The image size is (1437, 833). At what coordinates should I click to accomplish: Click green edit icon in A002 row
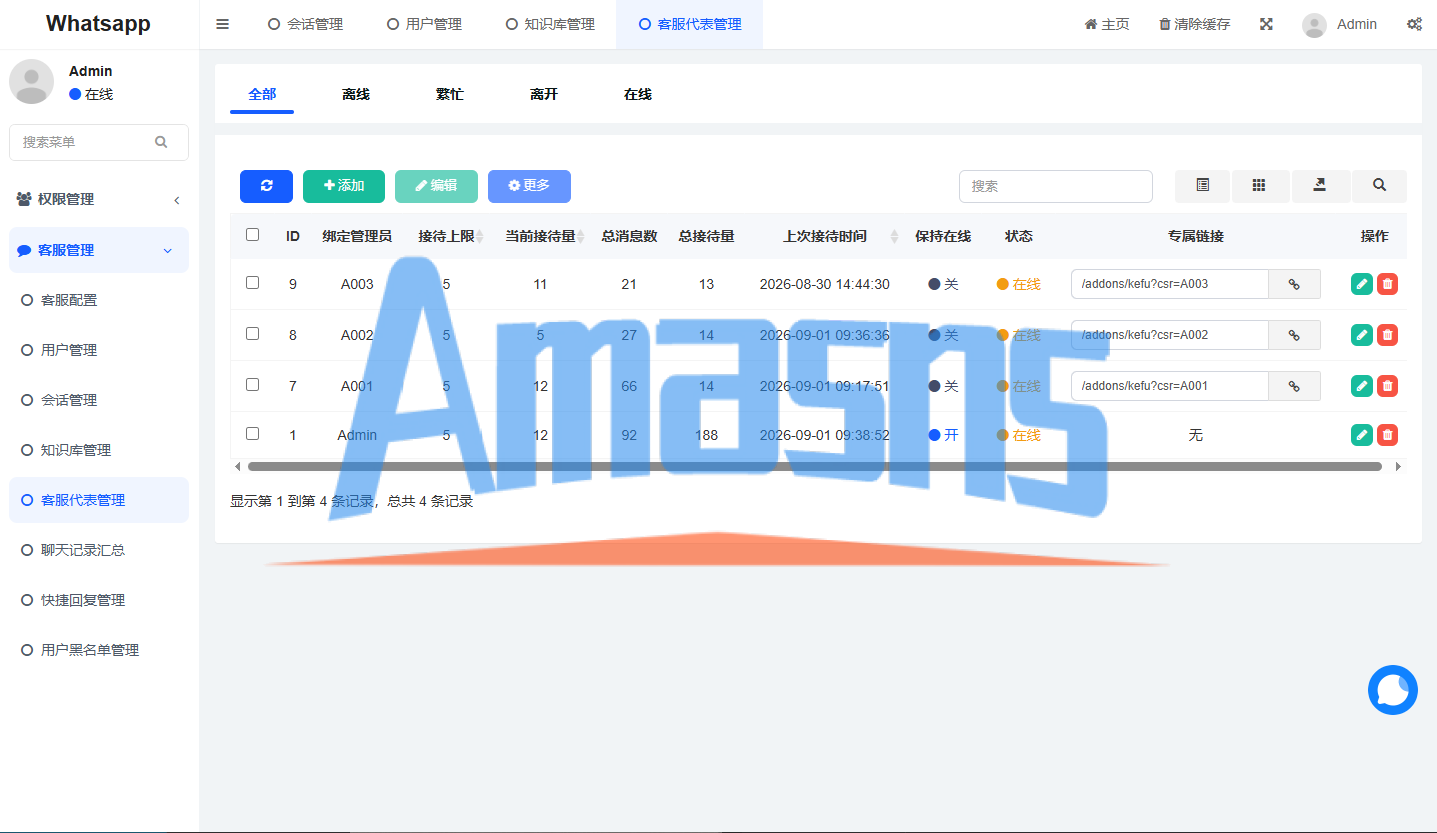pyautogui.click(x=1361, y=335)
